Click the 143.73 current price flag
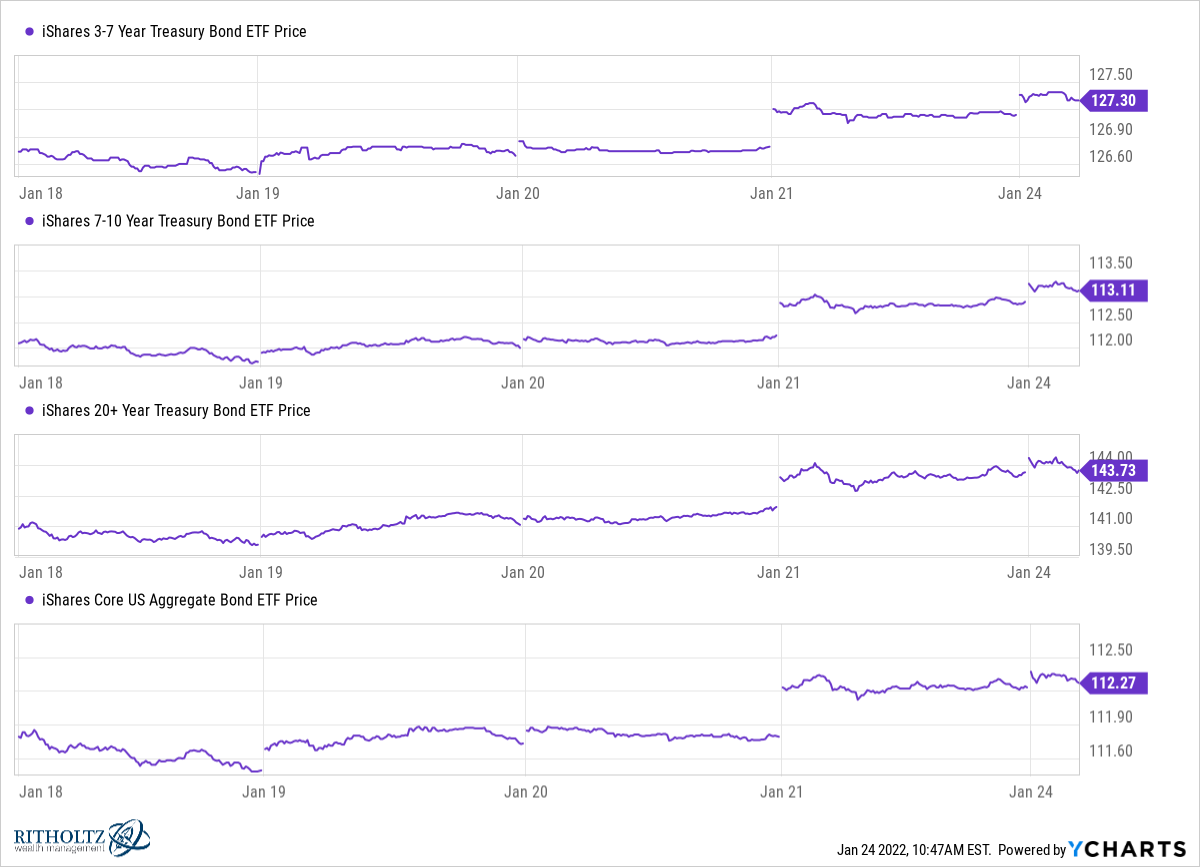 1115,470
